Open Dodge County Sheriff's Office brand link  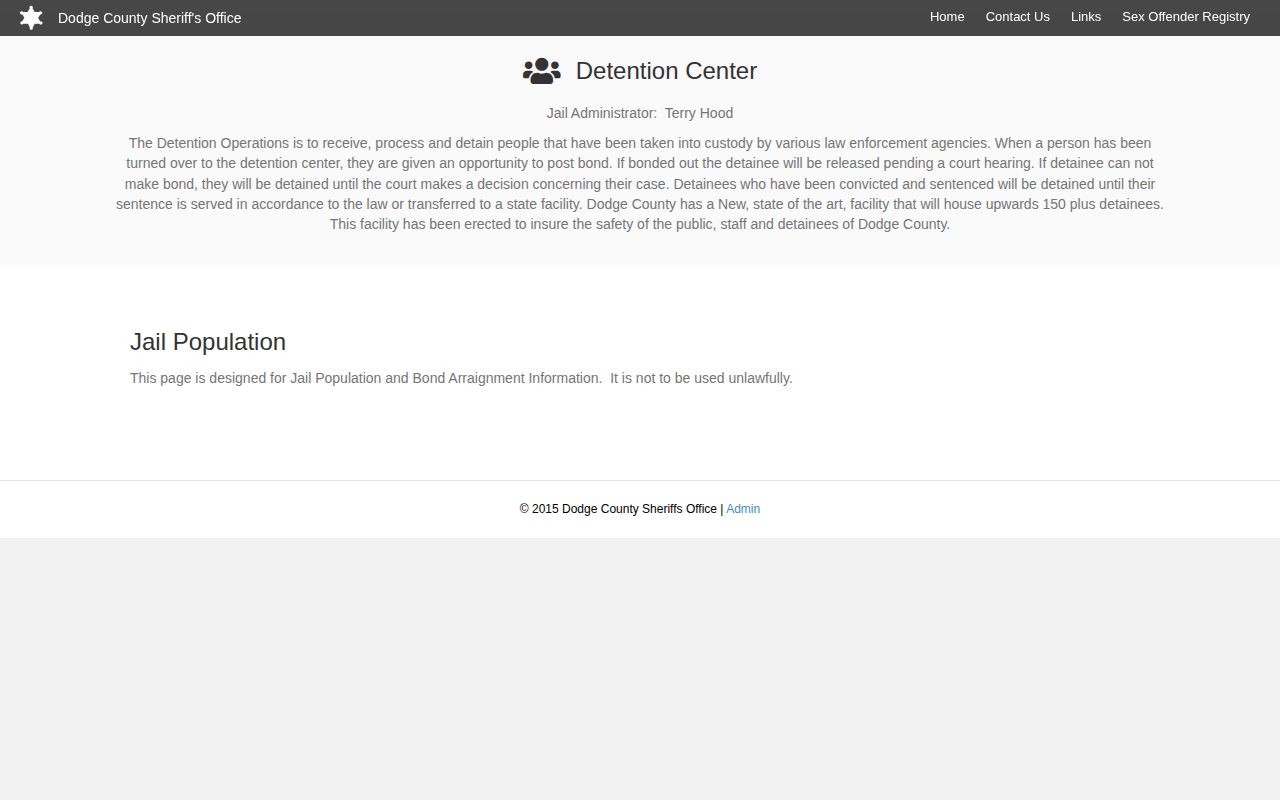coord(150,18)
